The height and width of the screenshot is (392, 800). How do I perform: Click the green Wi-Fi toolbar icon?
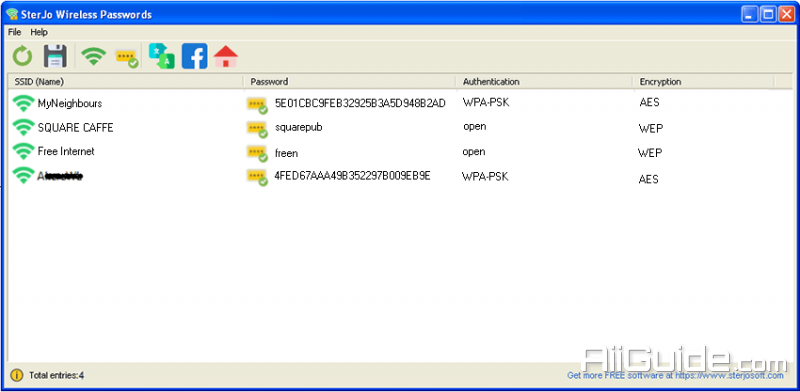click(93, 56)
